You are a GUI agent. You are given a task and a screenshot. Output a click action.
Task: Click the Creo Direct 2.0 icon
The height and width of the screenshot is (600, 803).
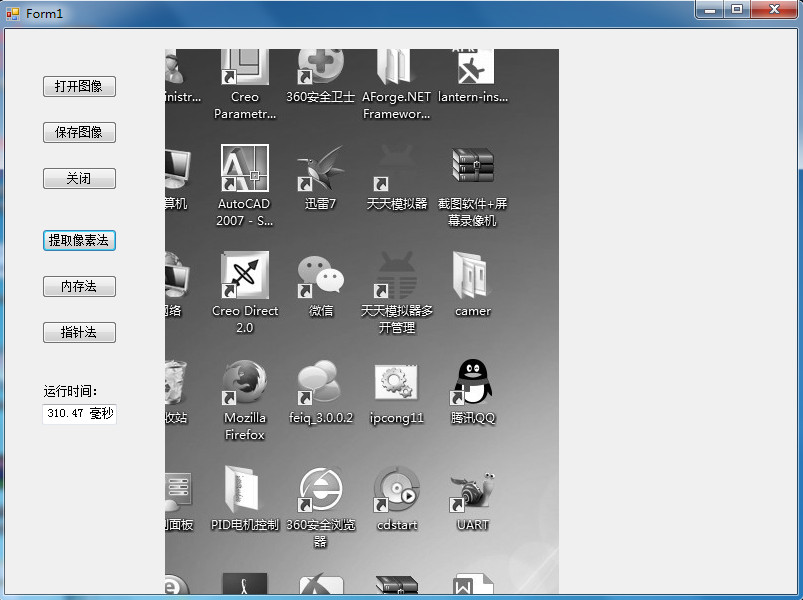(x=245, y=275)
